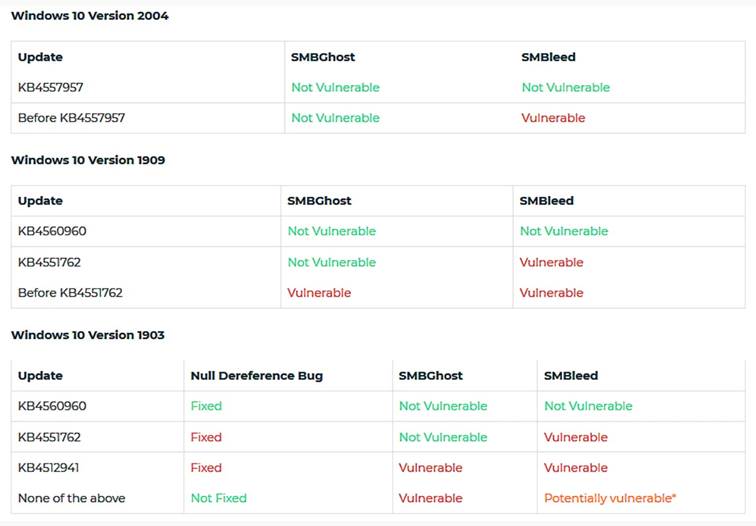Click SMBGhost Vulnerable status for Before KB4551762
Screen dimensions: 756x526
pos(319,293)
